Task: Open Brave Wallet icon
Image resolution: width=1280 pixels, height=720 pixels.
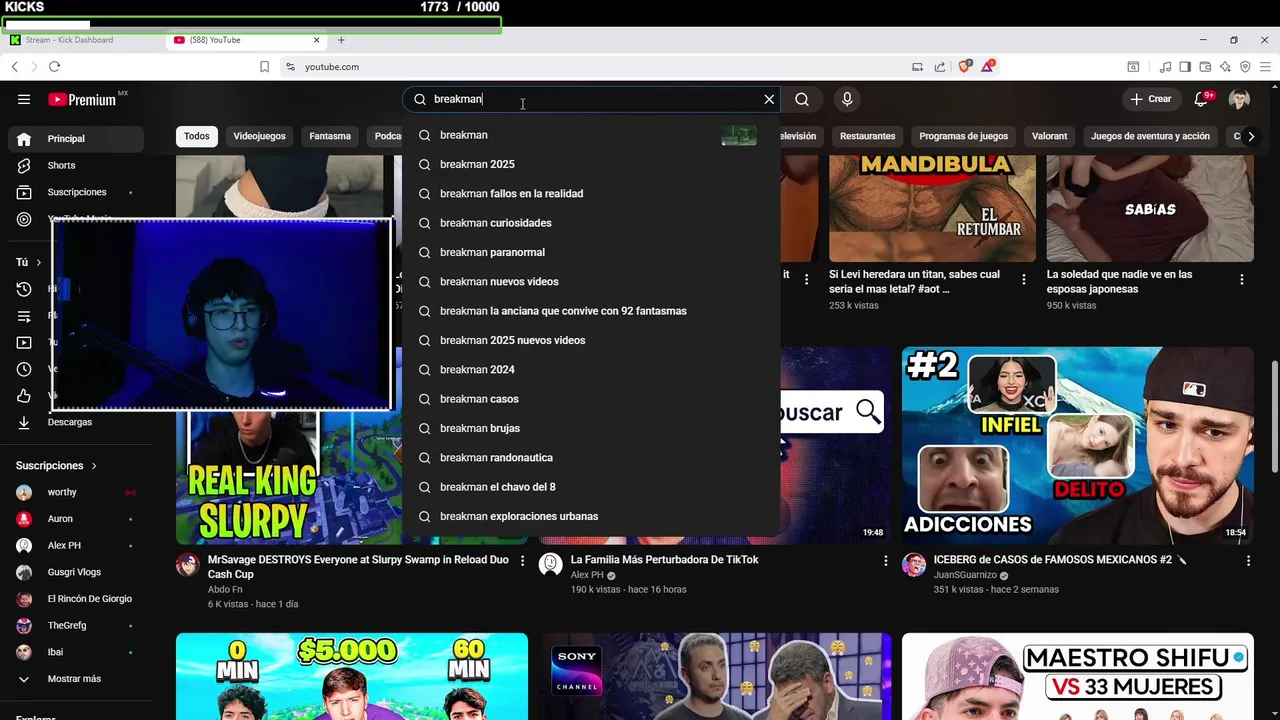Action: (x=1205, y=67)
